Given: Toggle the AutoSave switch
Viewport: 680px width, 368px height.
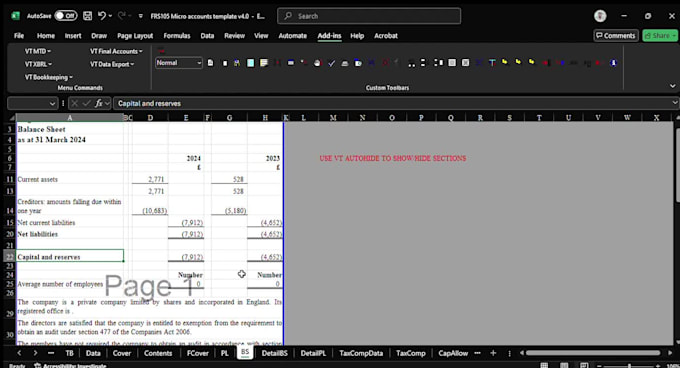Looking at the screenshot, I should 65,16.
